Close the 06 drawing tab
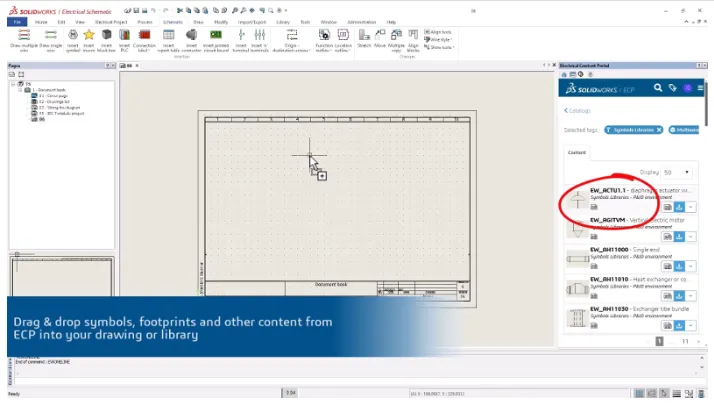 pyautogui.click(x=137, y=66)
